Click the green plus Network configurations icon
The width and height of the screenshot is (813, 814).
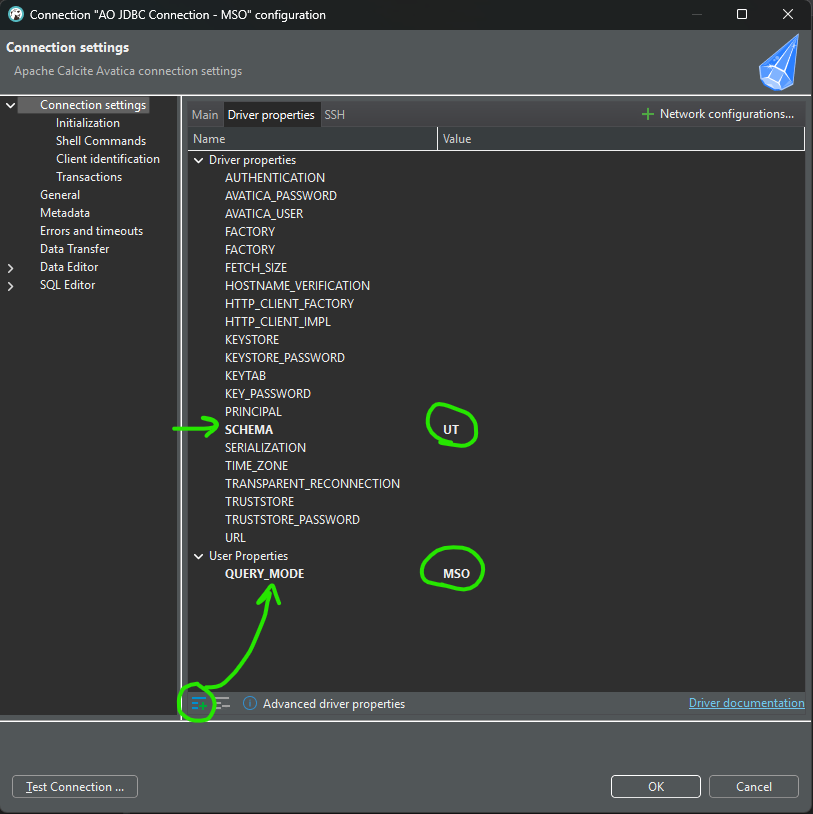tap(648, 115)
